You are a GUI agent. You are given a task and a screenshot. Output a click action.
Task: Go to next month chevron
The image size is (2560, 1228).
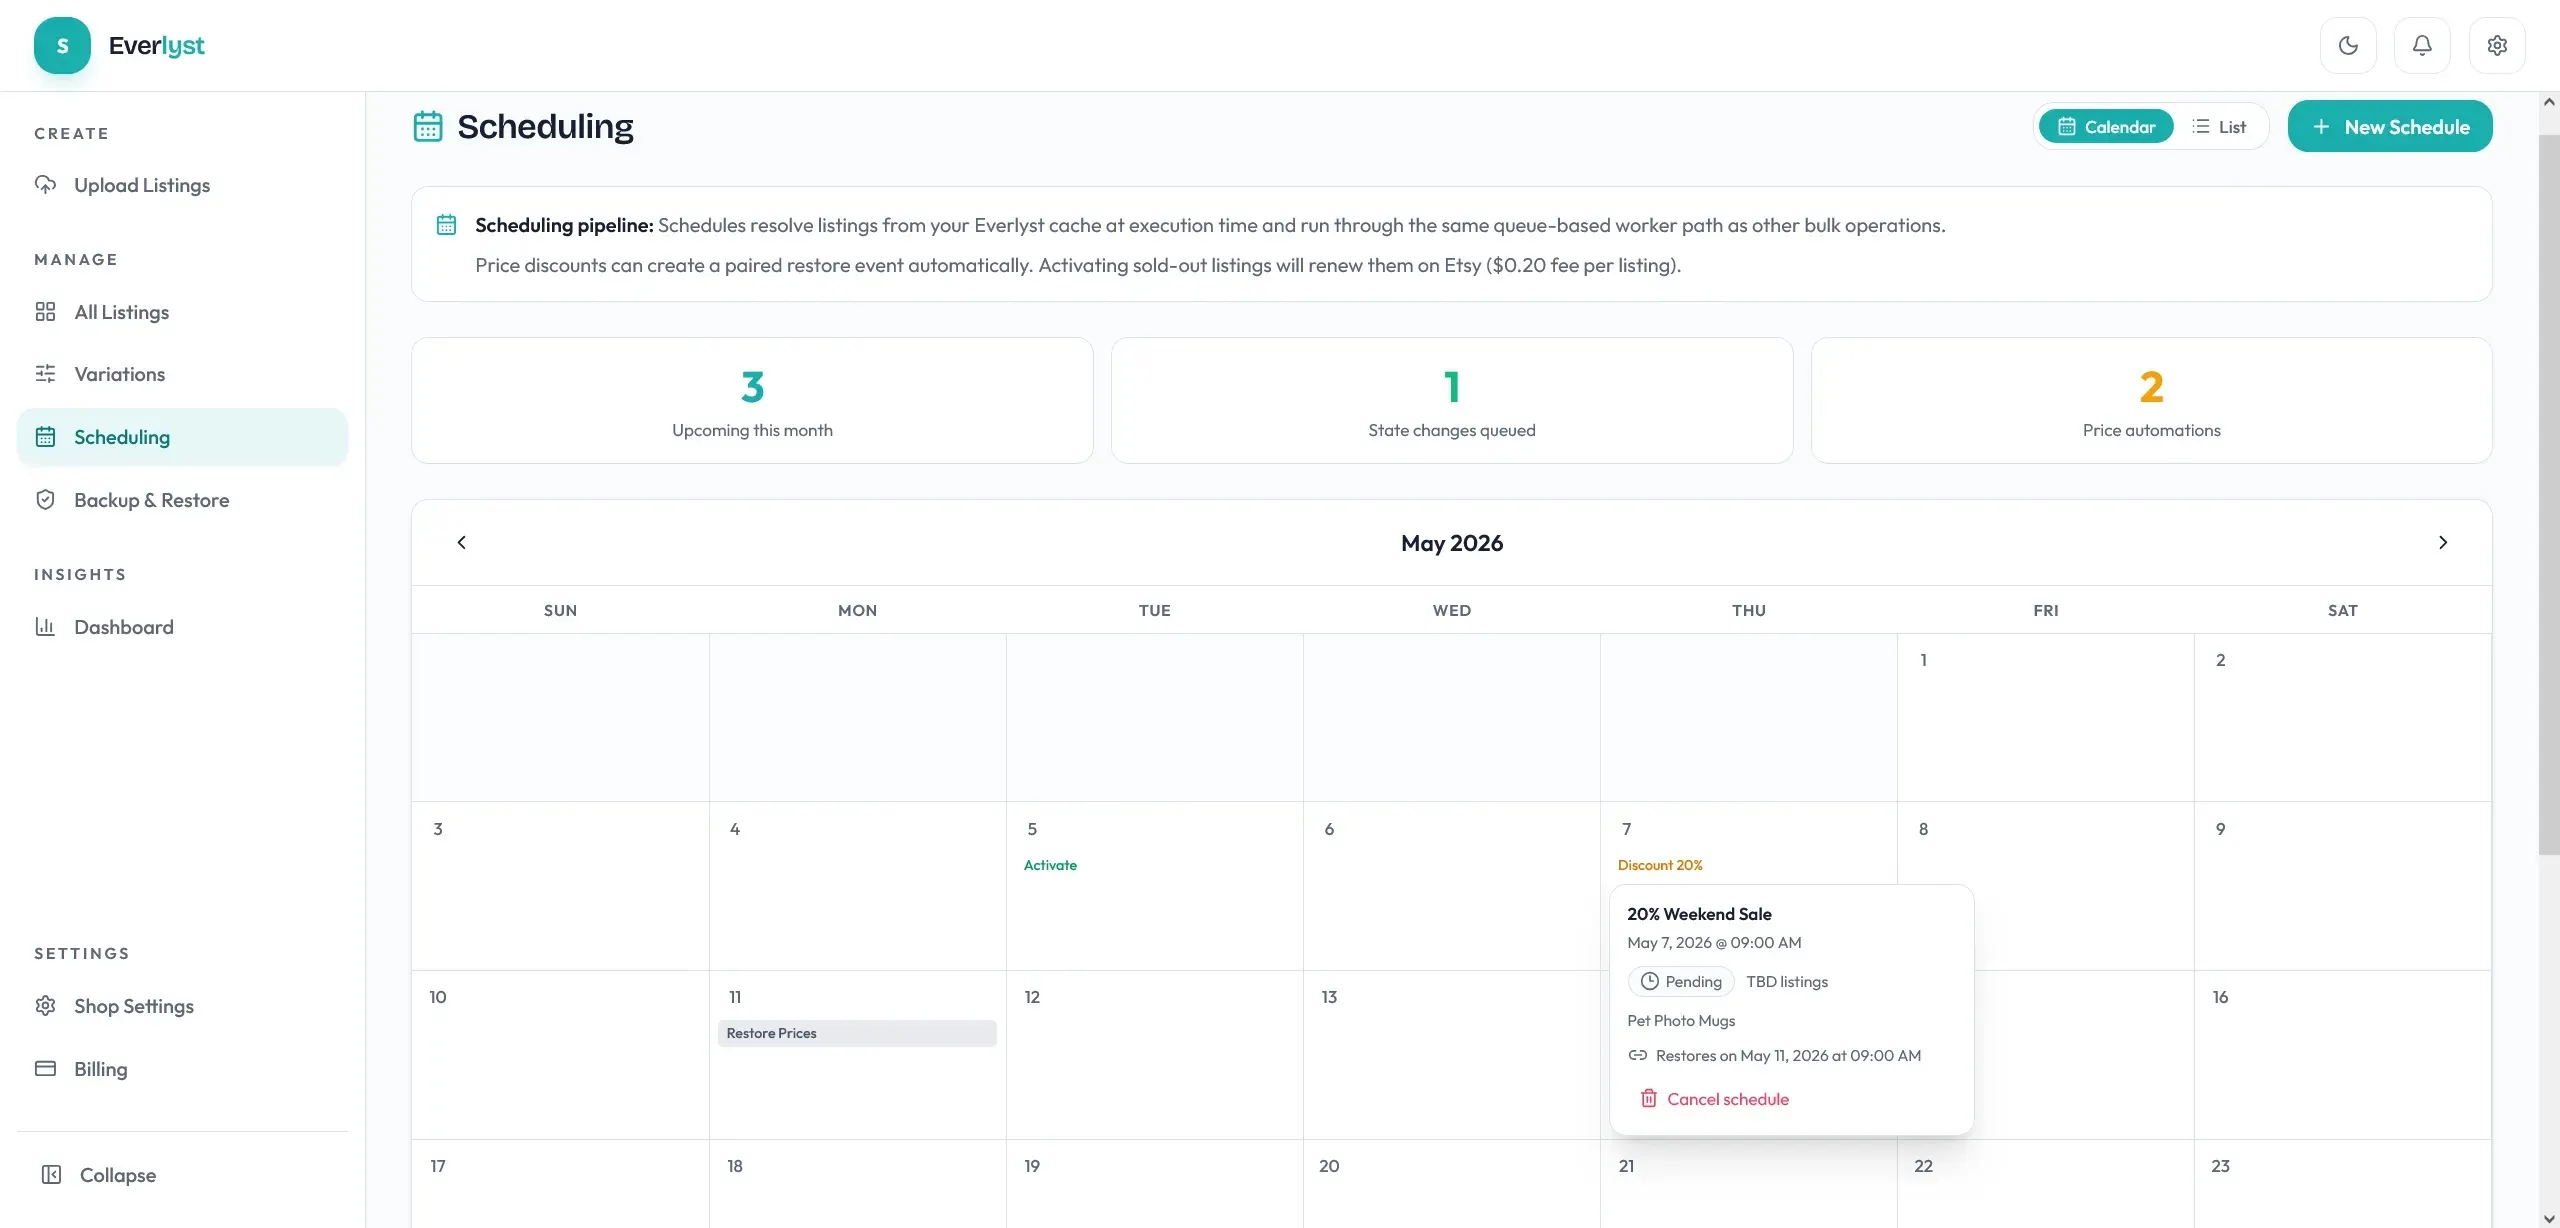(x=2443, y=542)
